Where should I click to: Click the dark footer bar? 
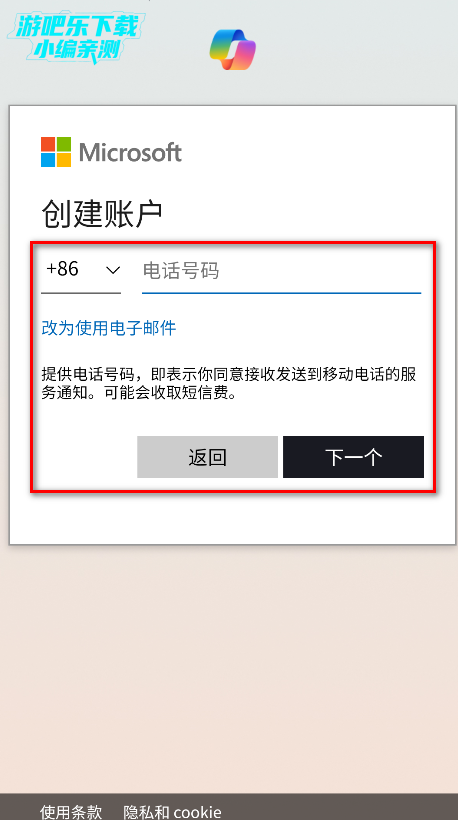229,807
